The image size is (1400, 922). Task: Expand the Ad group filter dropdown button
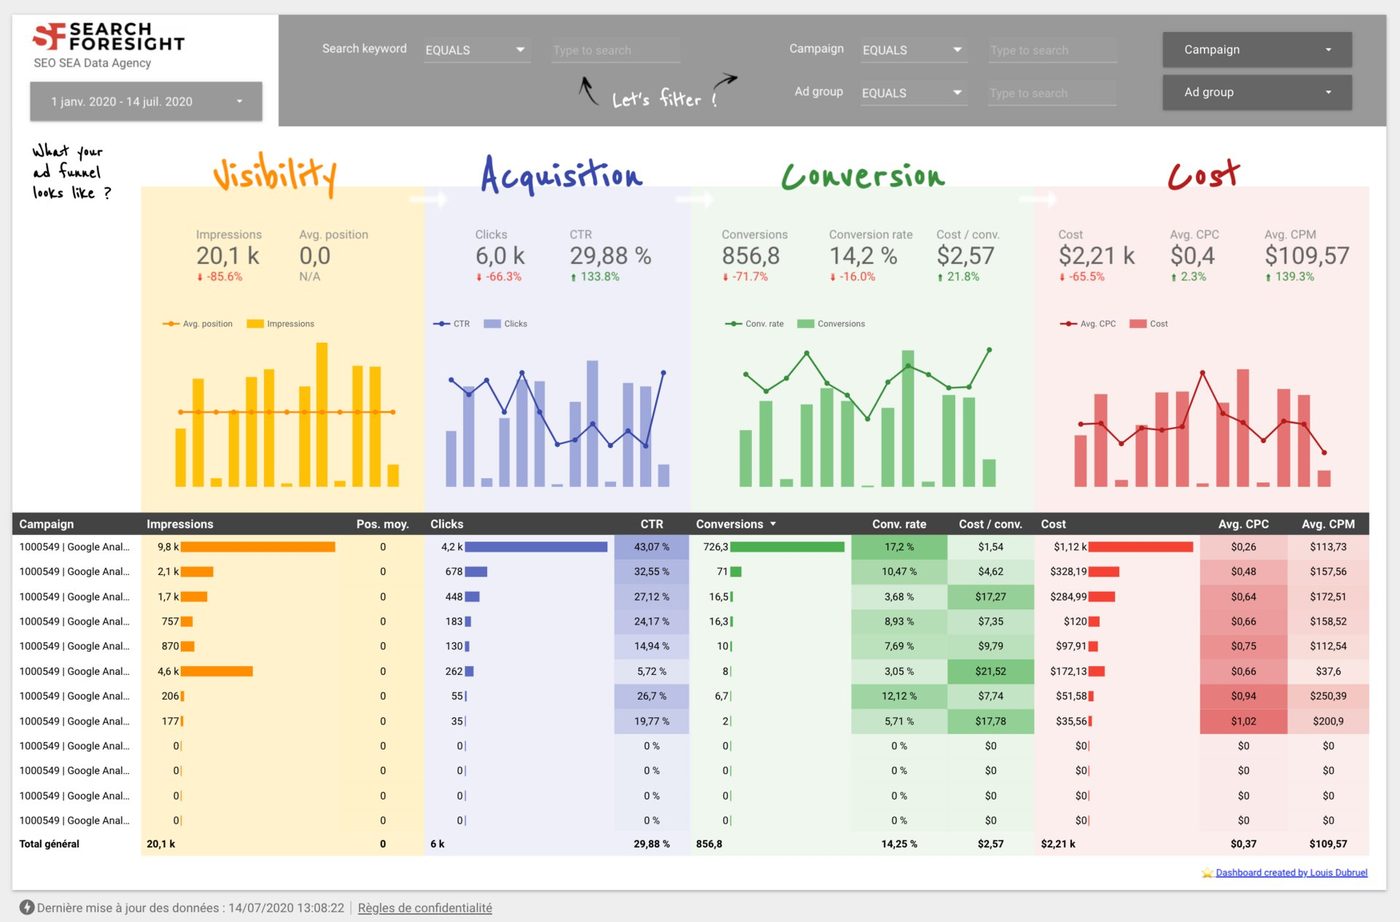point(1257,92)
